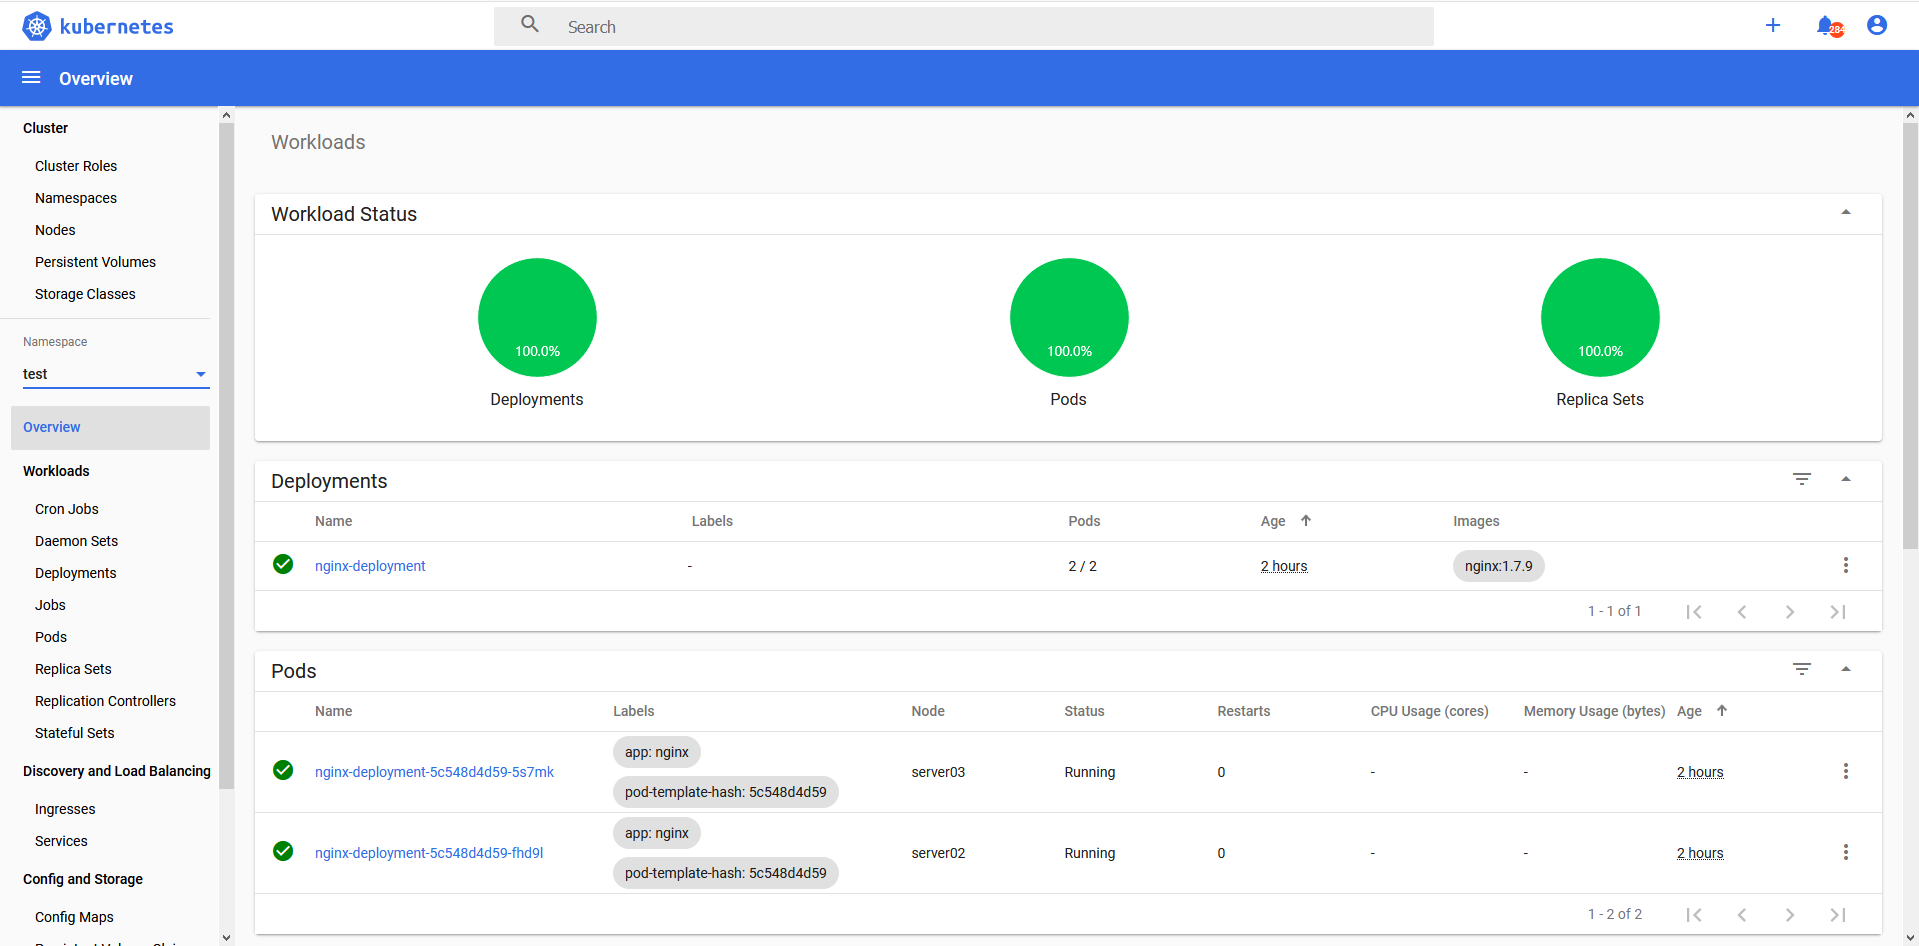Go to last page of Pods
Screen dimensions: 1919x946
[1838, 915]
